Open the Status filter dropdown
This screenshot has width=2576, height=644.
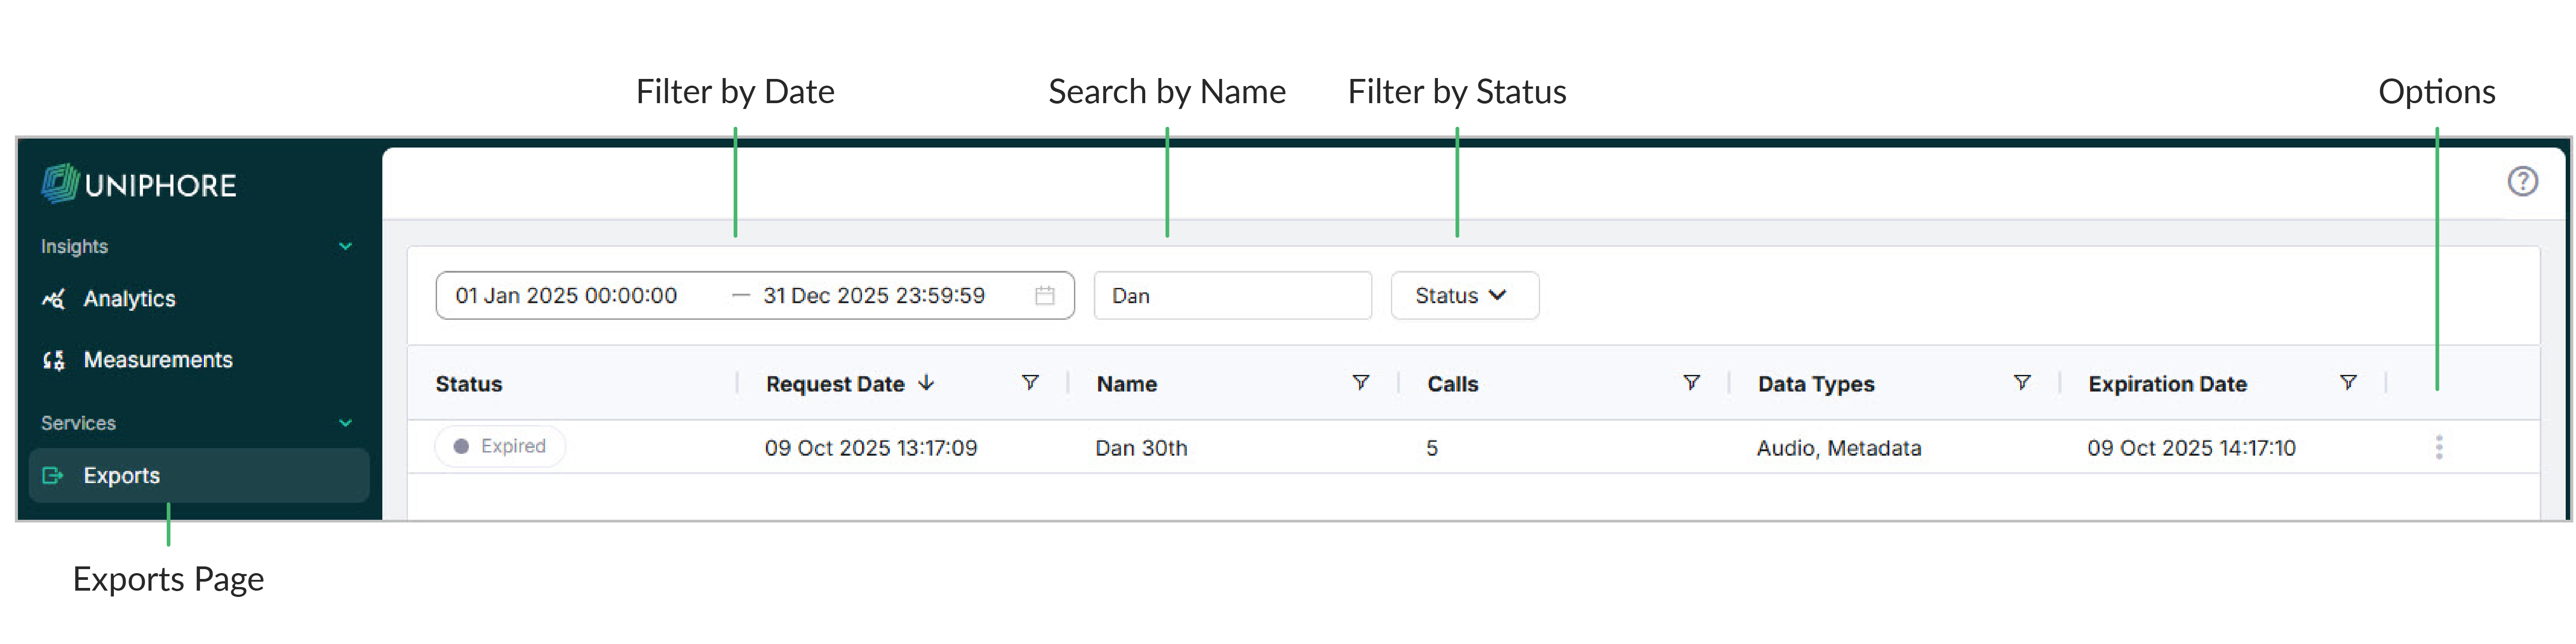[x=1464, y=296]
